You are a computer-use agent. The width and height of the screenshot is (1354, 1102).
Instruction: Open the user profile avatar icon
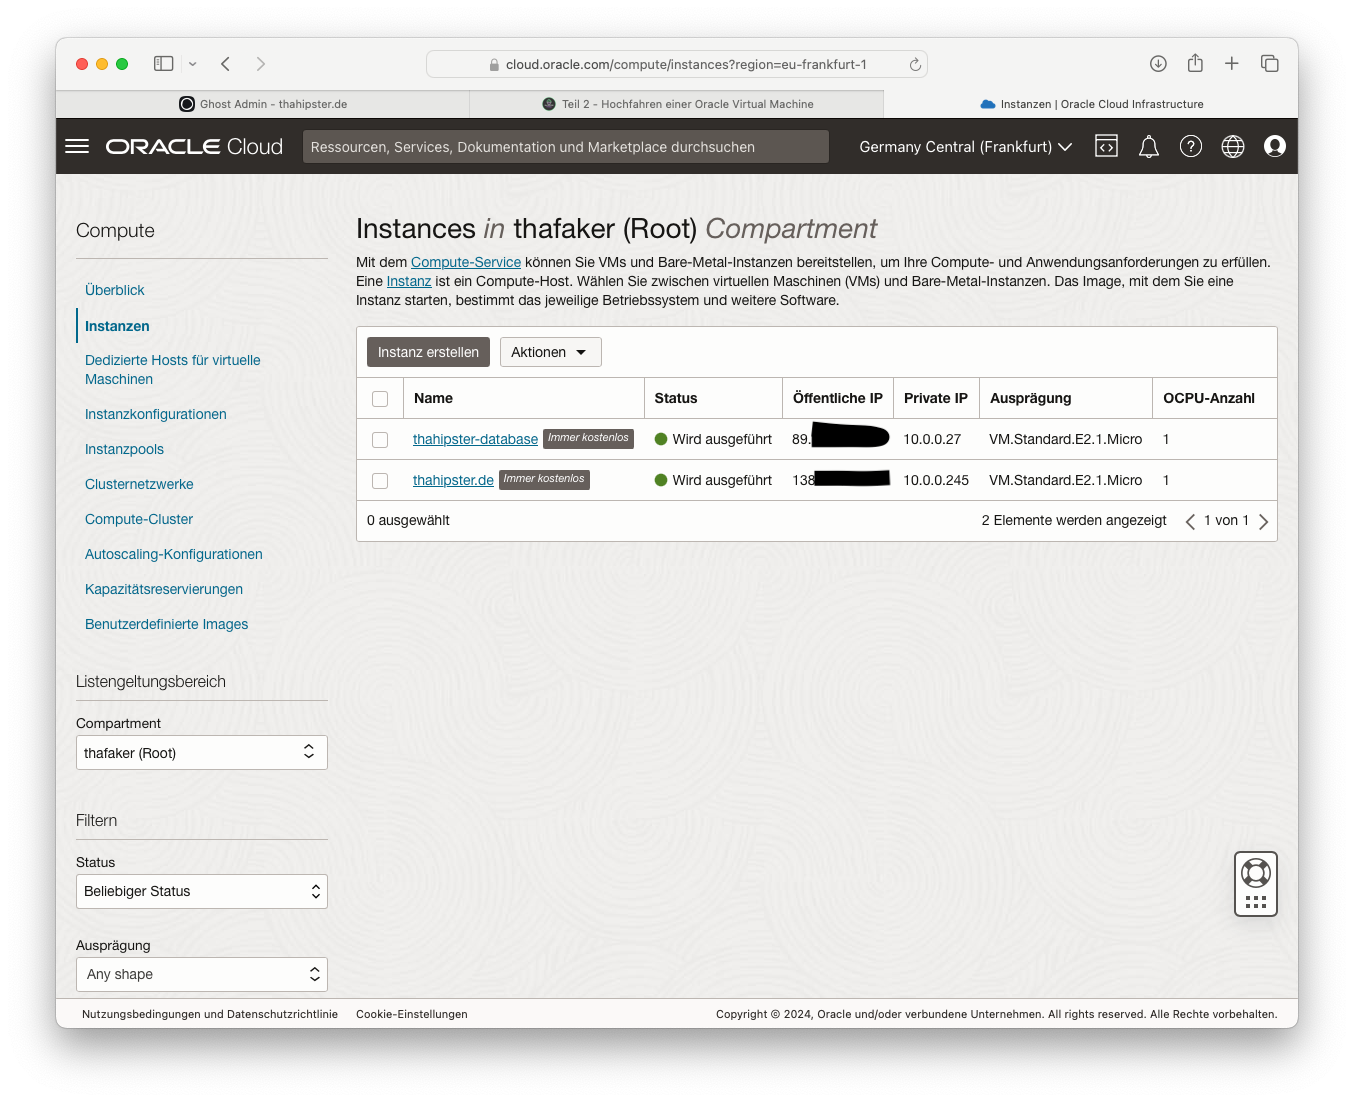[1274, 146]
